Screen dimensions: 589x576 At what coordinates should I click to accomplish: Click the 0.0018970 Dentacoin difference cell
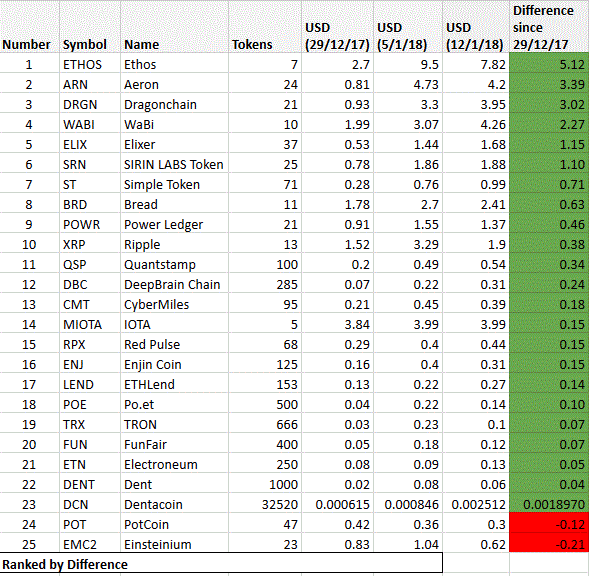click(549, 504)
